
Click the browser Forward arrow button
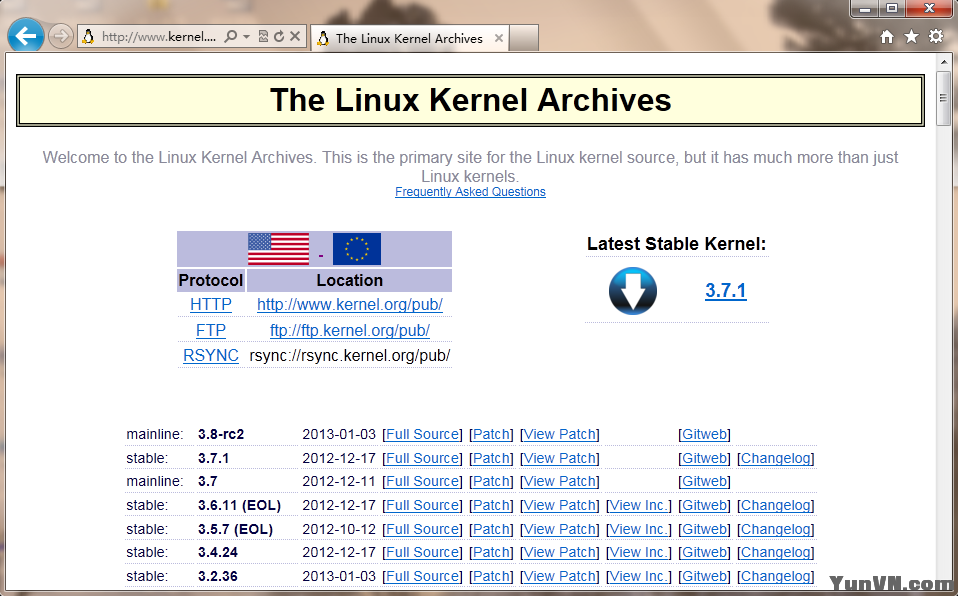(60, 37)
